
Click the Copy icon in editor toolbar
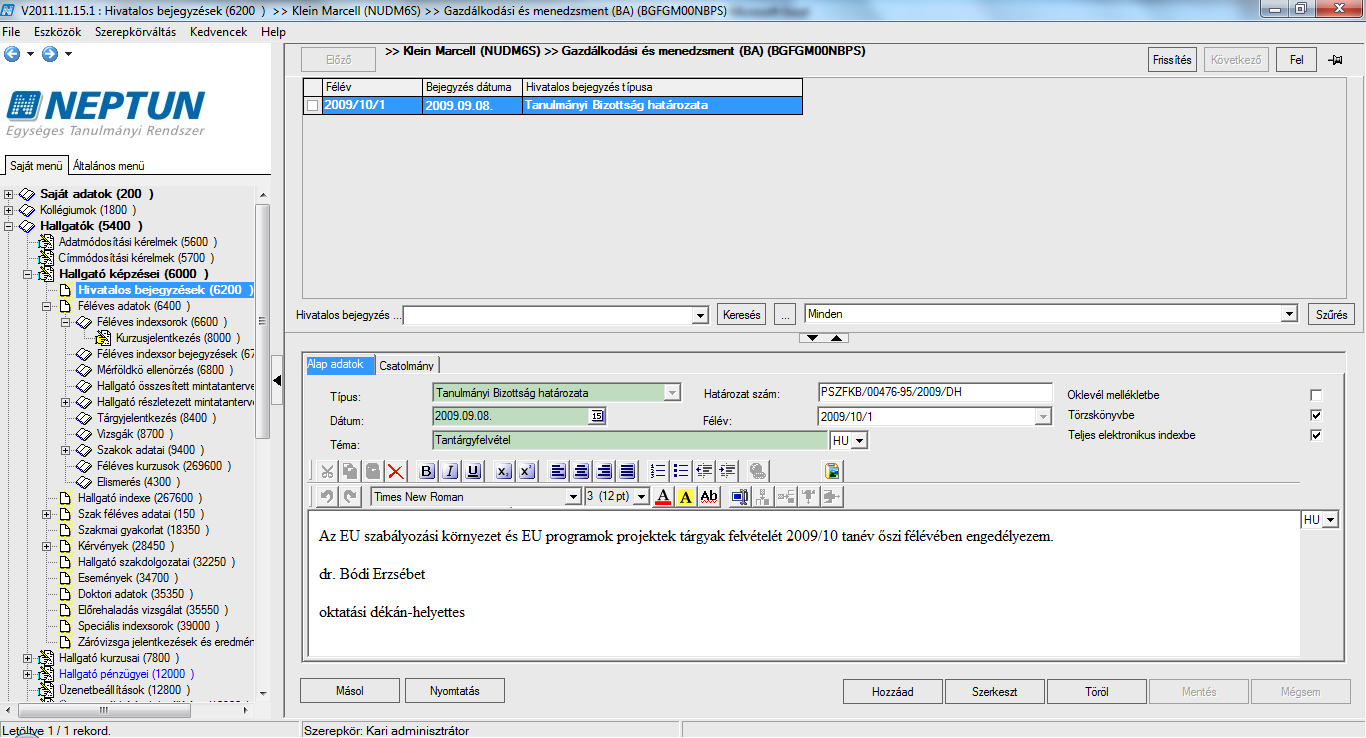point(350,471)
